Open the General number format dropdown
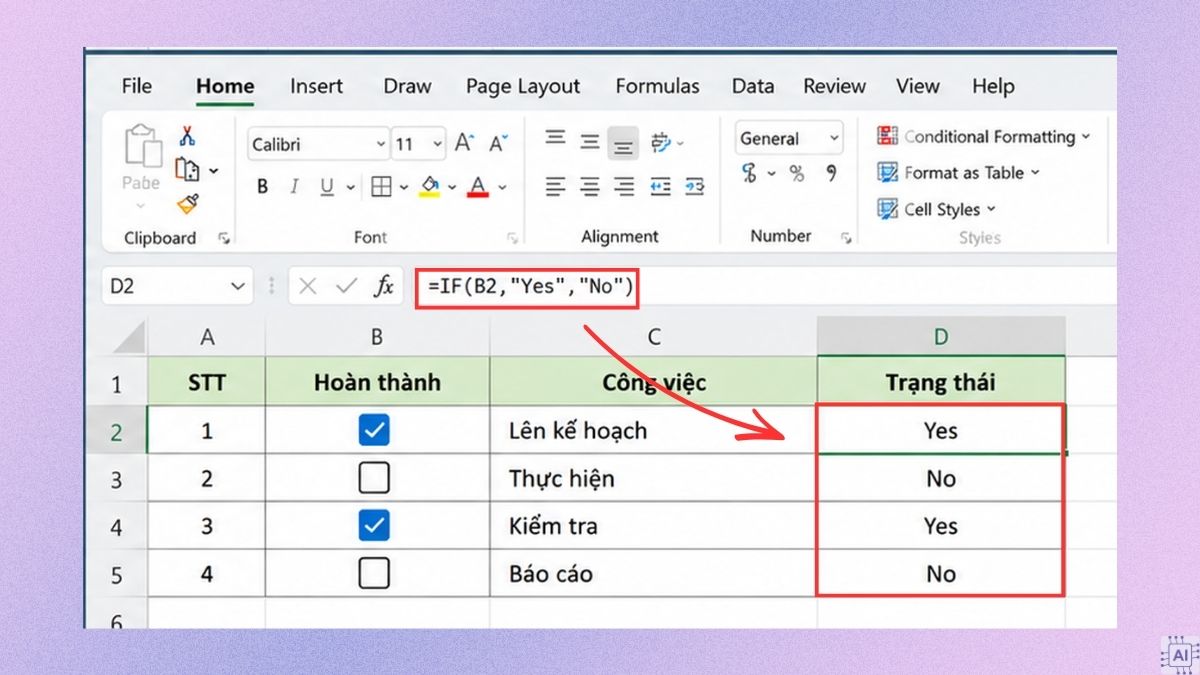1200x675 pixels. point(834,139)
